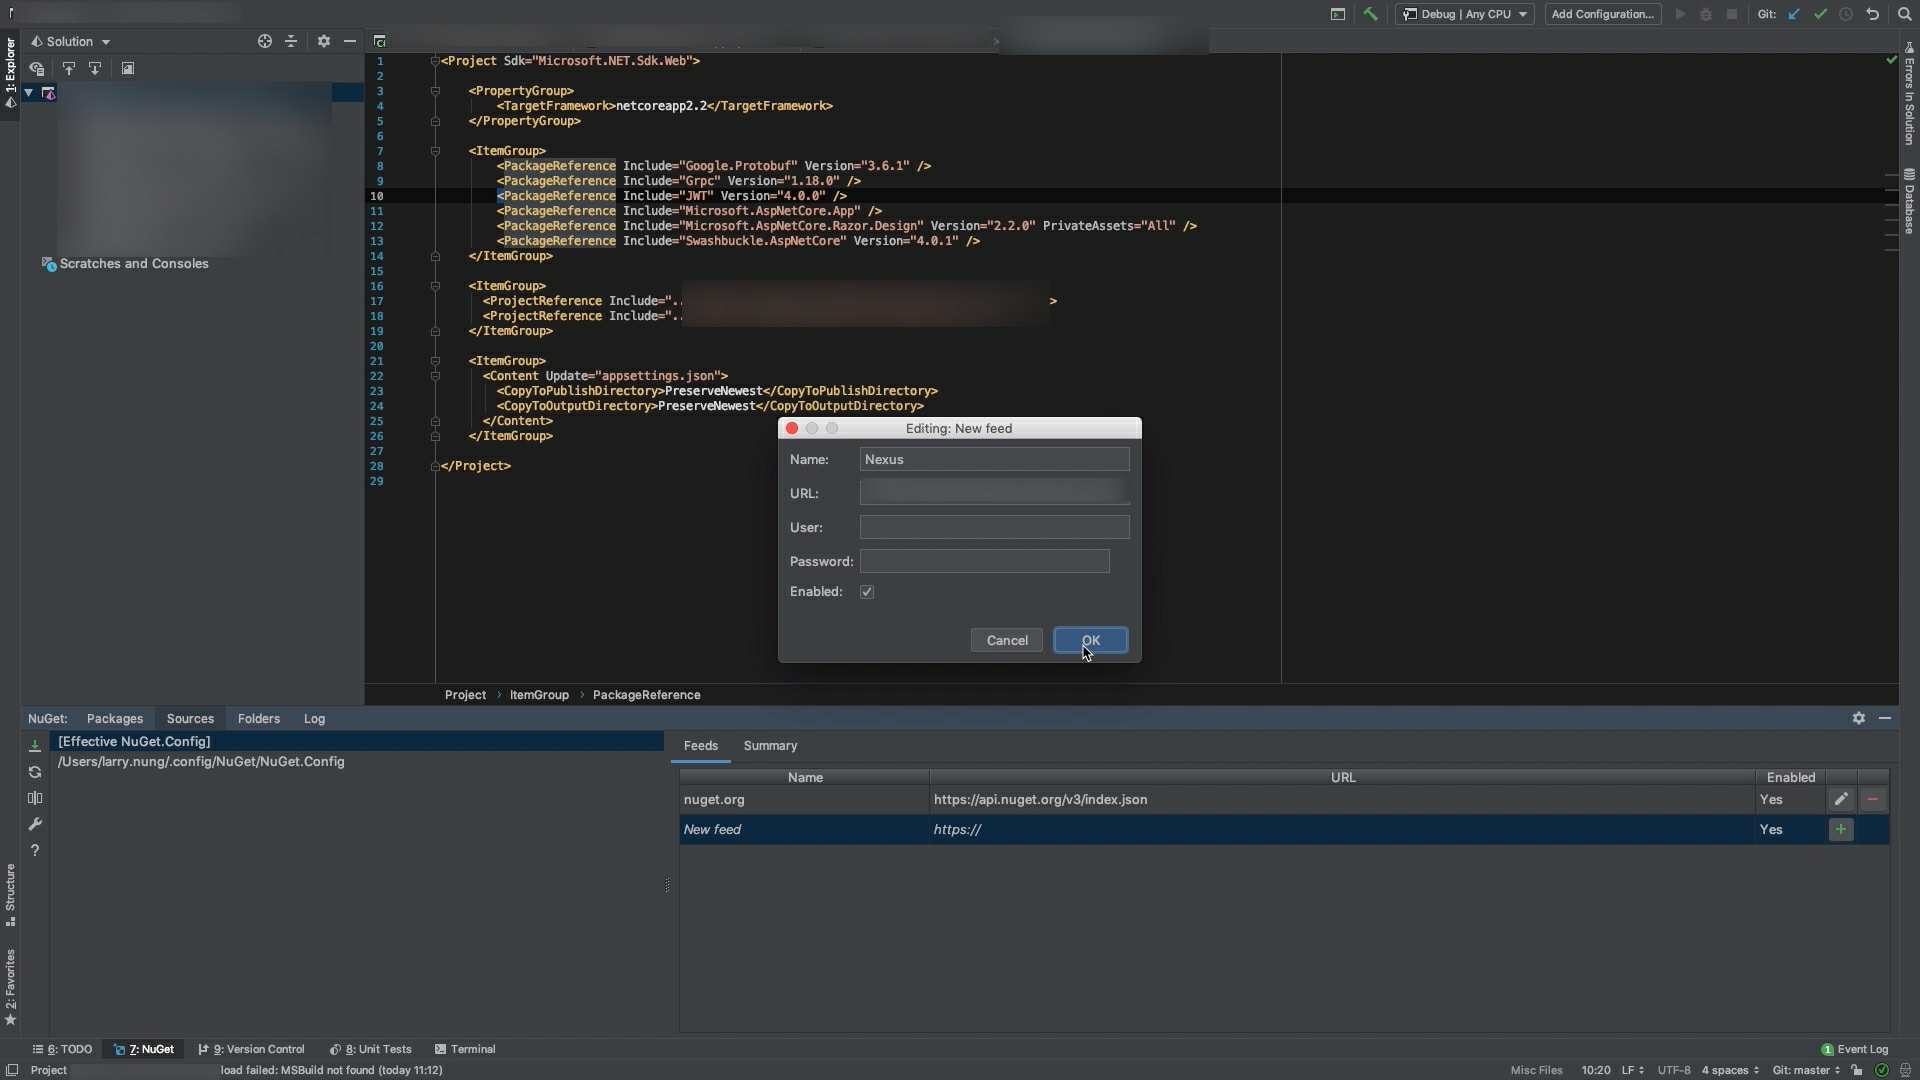Open the LF line separator dropdown

click(1632, 1070)
